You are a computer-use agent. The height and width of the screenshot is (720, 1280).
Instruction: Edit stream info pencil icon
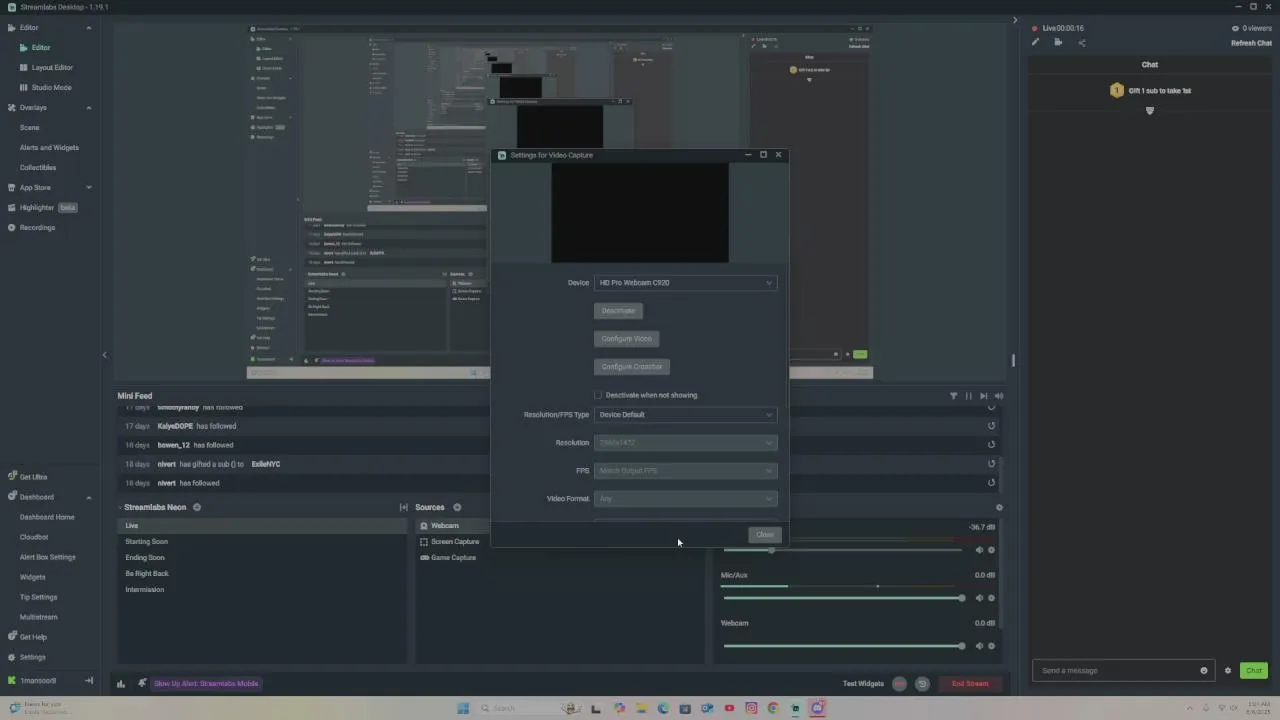(1036, 42)
